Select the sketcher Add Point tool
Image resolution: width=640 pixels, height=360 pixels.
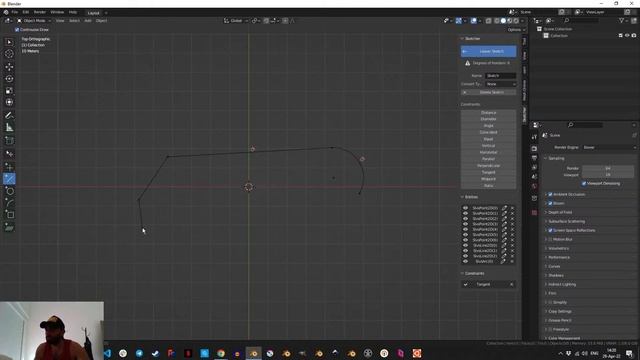pos(9,167)
